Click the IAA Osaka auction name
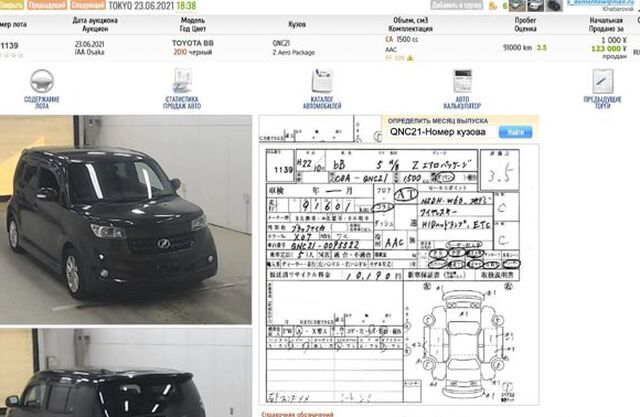 (89, 52)
